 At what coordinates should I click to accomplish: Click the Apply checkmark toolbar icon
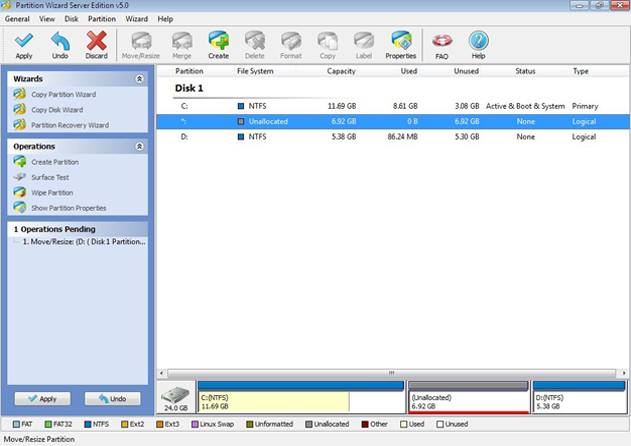[24, 44]
